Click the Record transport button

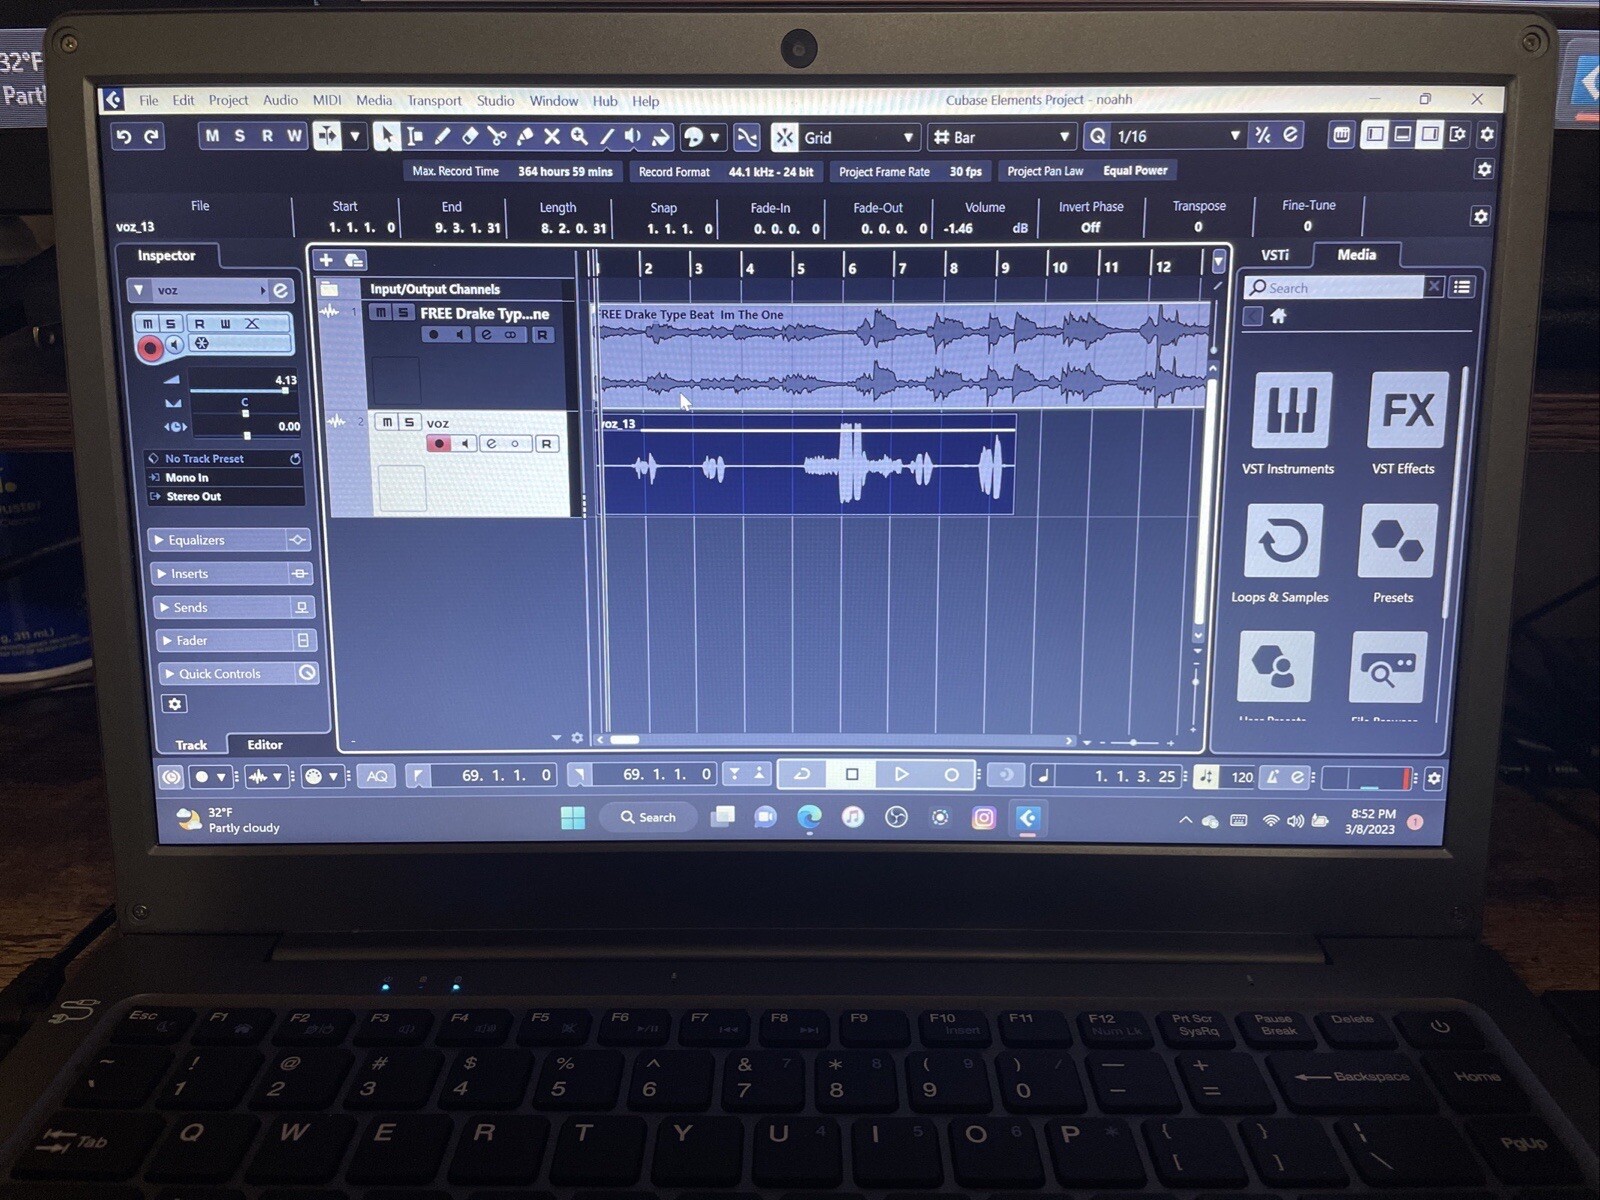click(951, 774)
